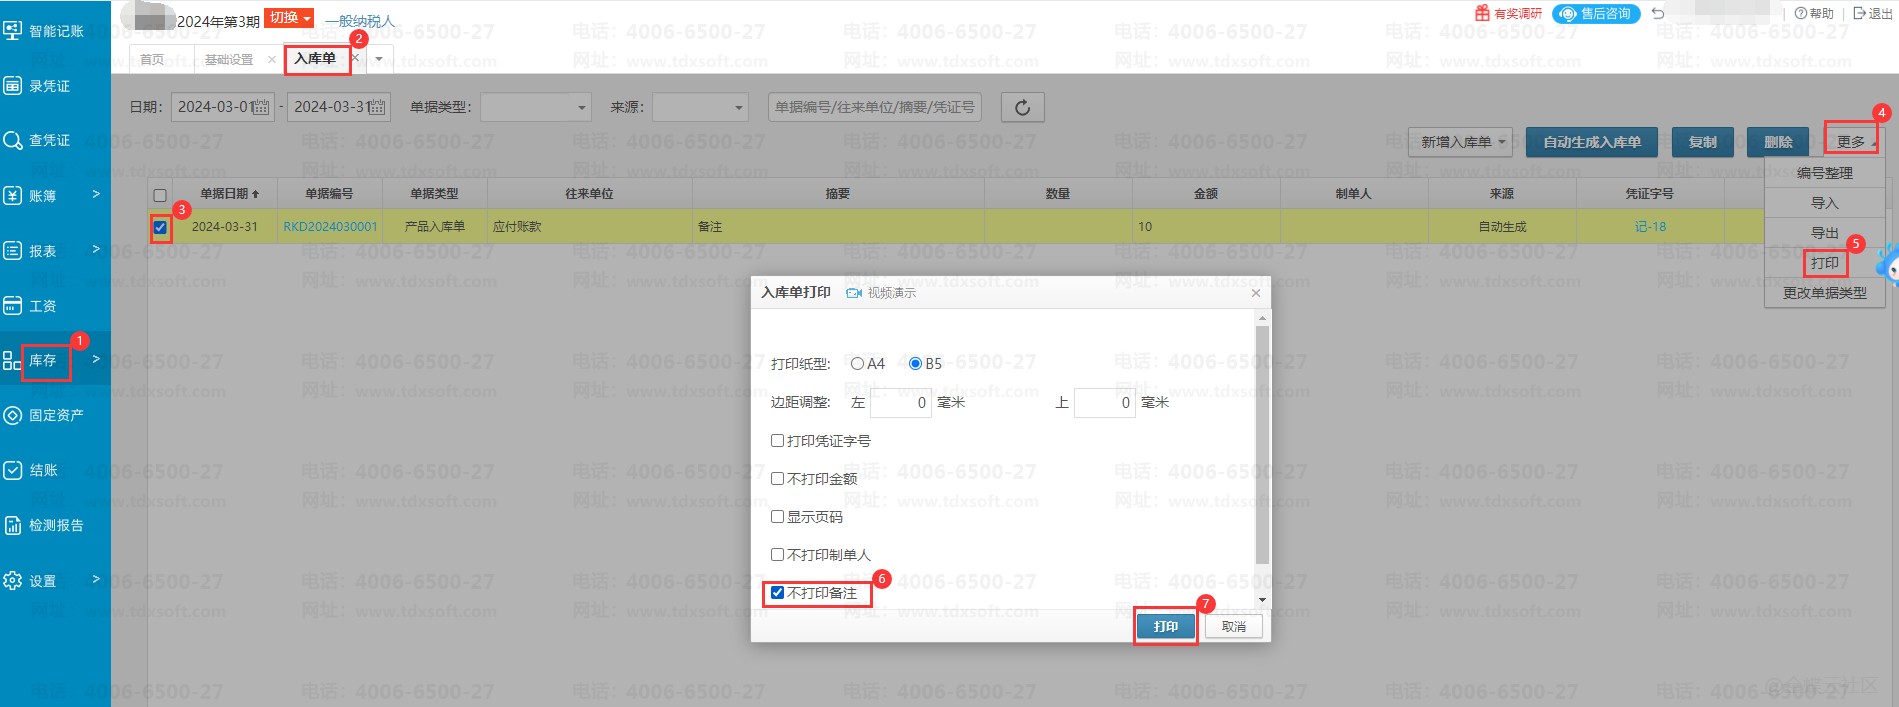Open 工资 sidebar entry
Screen dimensions: 1899x707
coord(30,306)
